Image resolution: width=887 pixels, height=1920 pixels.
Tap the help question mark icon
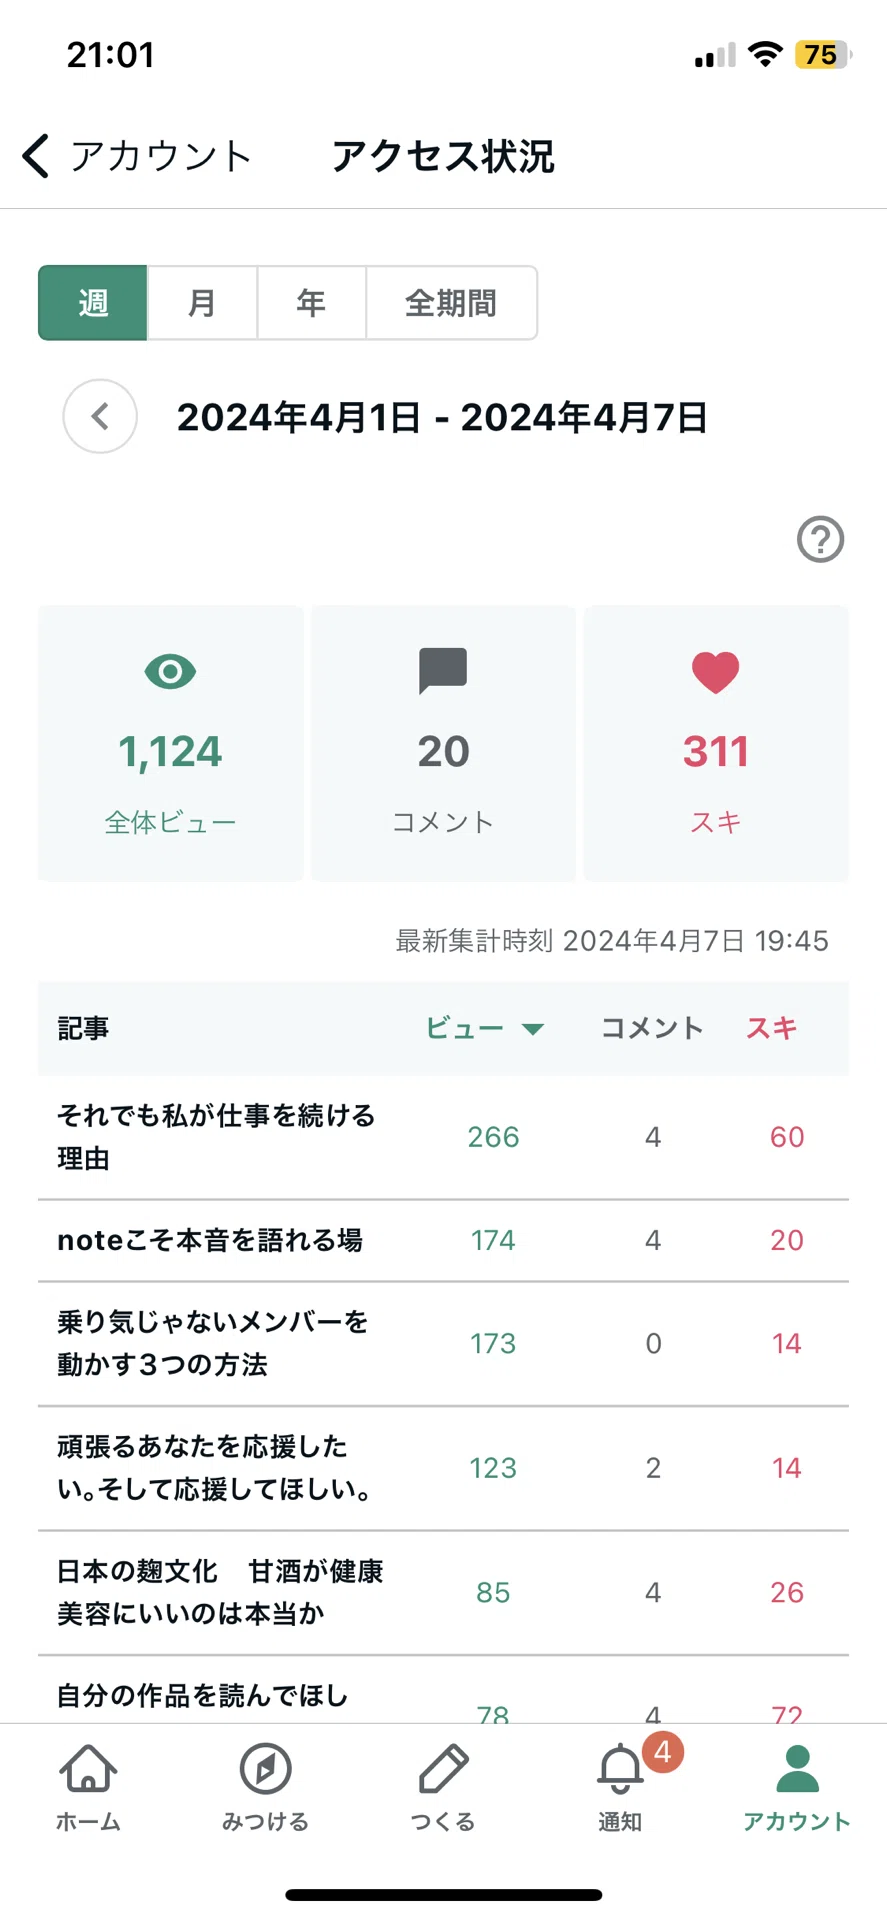click(x=820, y=540)
